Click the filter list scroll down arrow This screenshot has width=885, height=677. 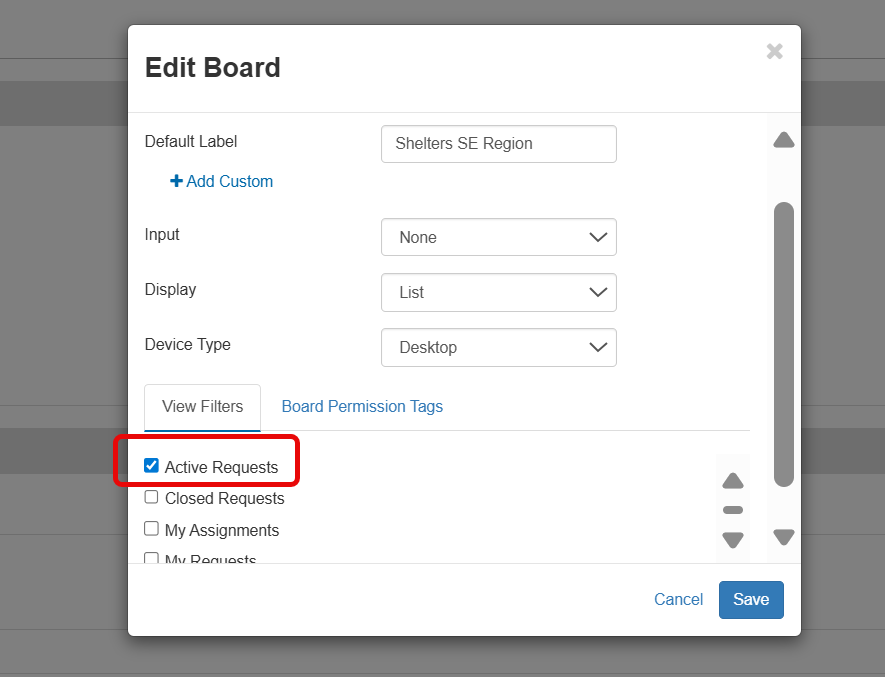click(x=733, y=540)
